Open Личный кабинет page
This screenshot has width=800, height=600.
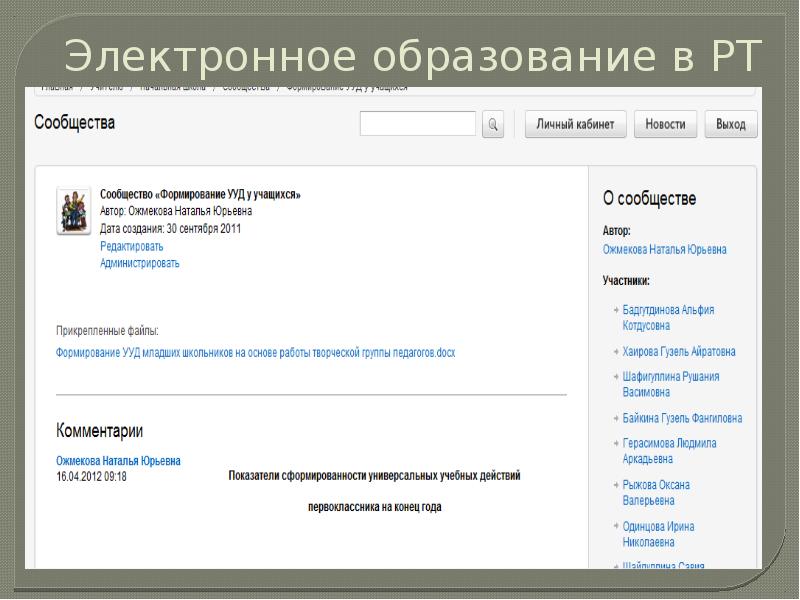pos(576,125)
